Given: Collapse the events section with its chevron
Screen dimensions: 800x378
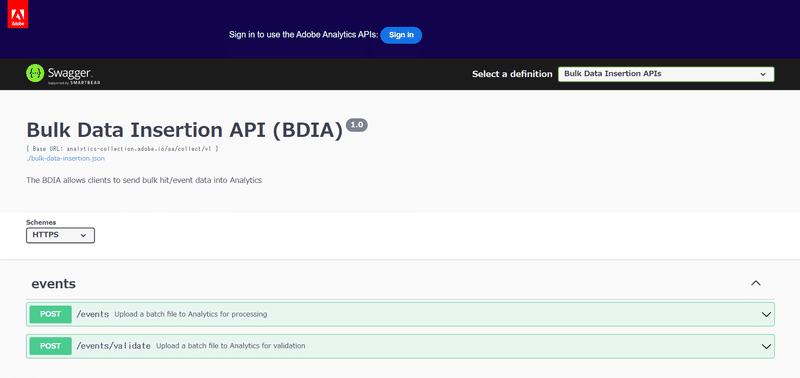Looking at the screenshot, I should point(756,283).
